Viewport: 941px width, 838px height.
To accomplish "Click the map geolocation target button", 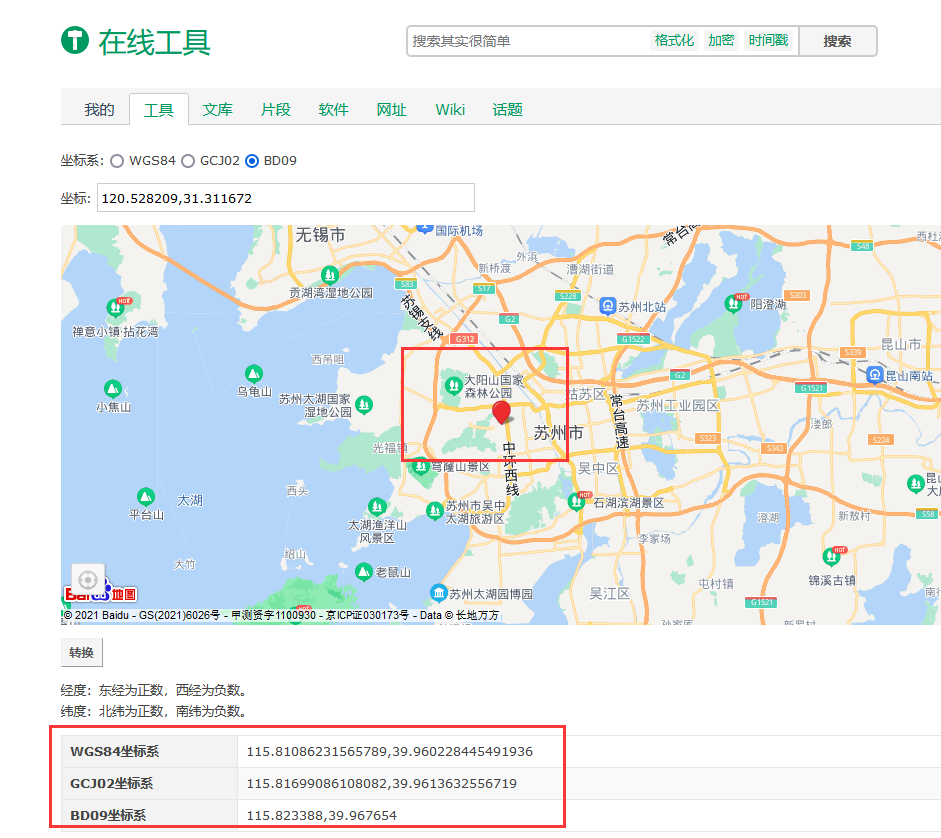I will tap(88, 580).
